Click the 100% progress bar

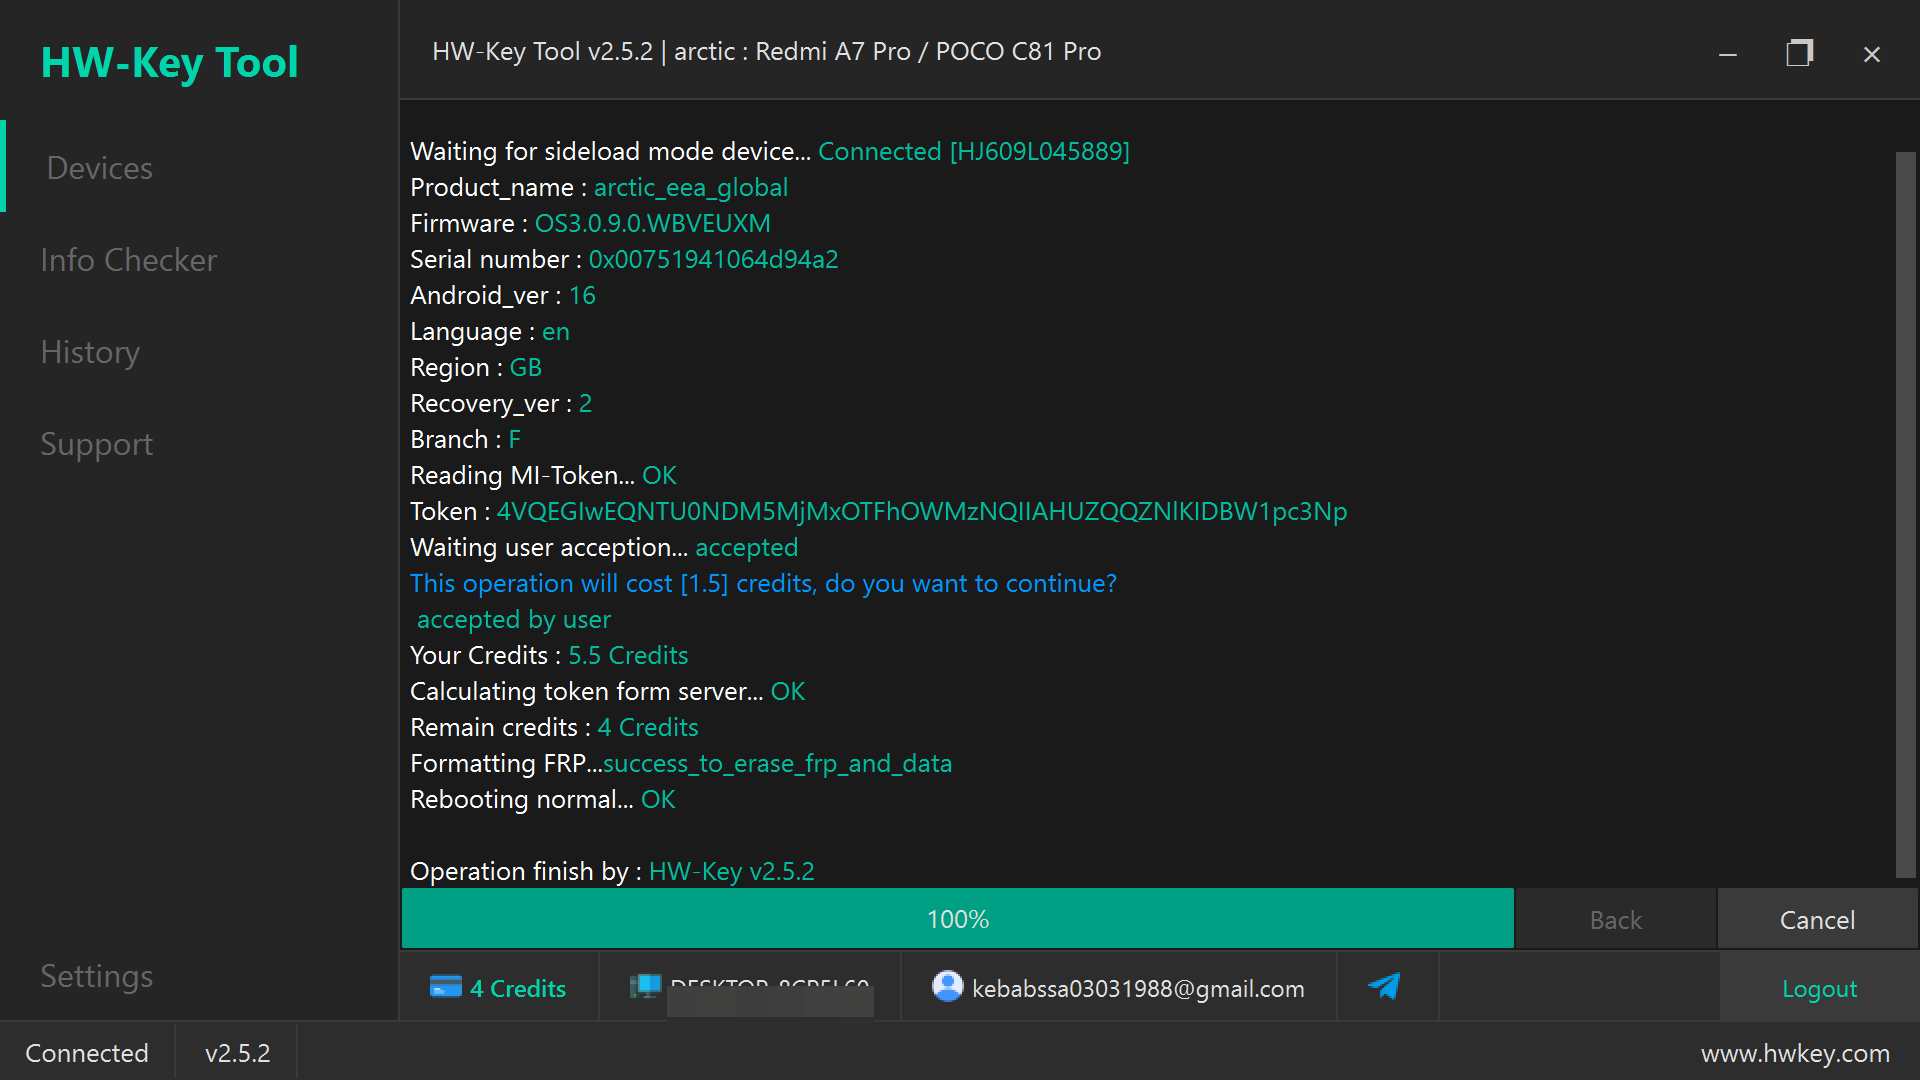click(x=958, y=918)
